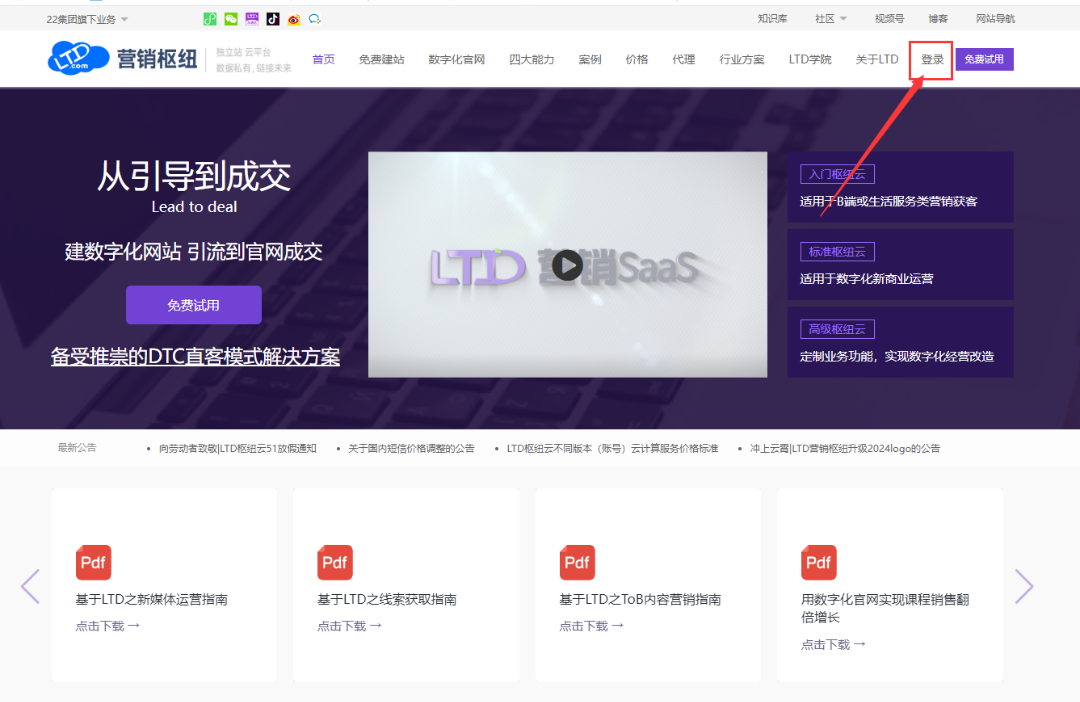Screen dimensions: 1080x702
Task: Click the 最新公告 label
Action: pos(77,448)
